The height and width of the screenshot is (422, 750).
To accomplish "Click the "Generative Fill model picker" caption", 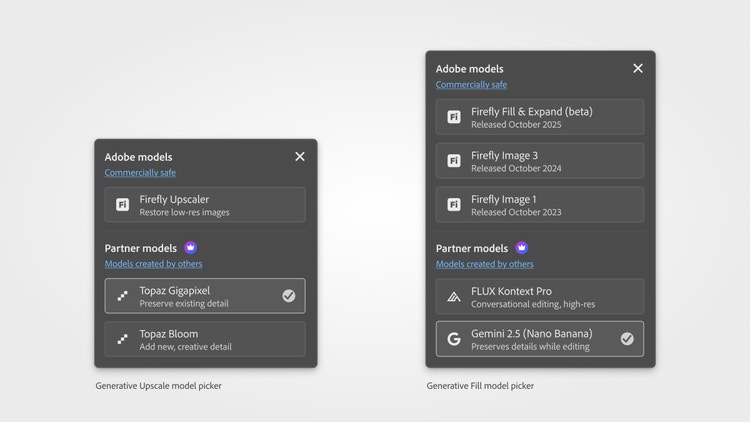I will (480, 386).
